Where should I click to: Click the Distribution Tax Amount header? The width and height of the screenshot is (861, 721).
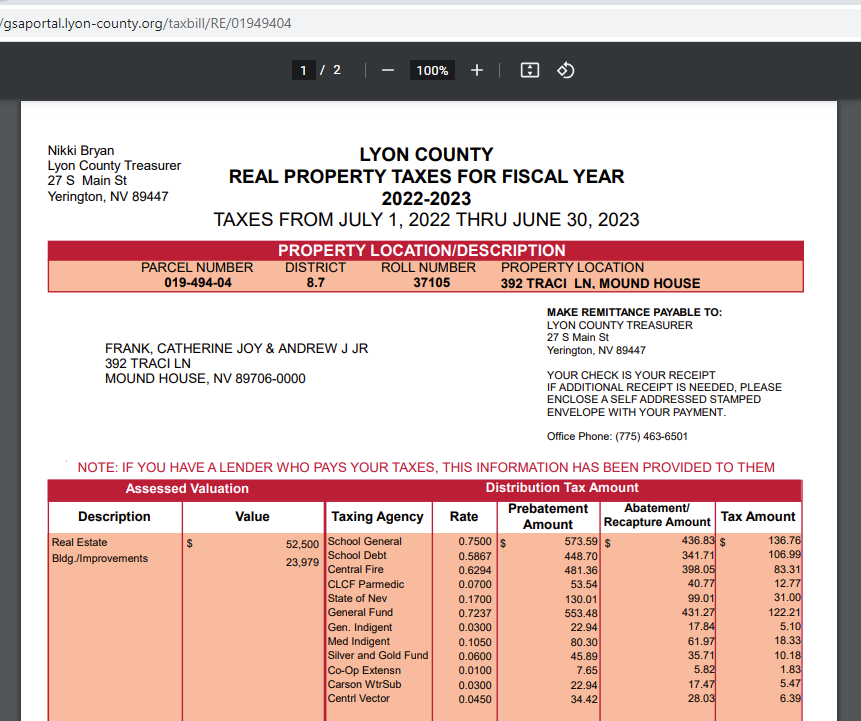561,488
